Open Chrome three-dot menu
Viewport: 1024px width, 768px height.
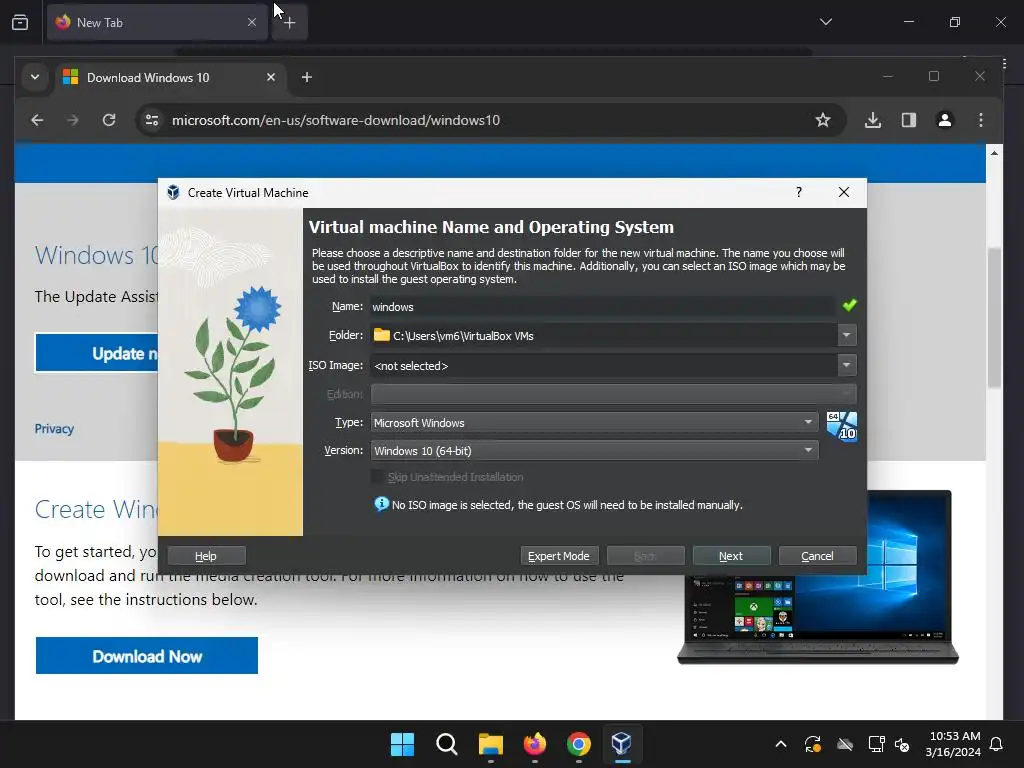tap(980, 120)
